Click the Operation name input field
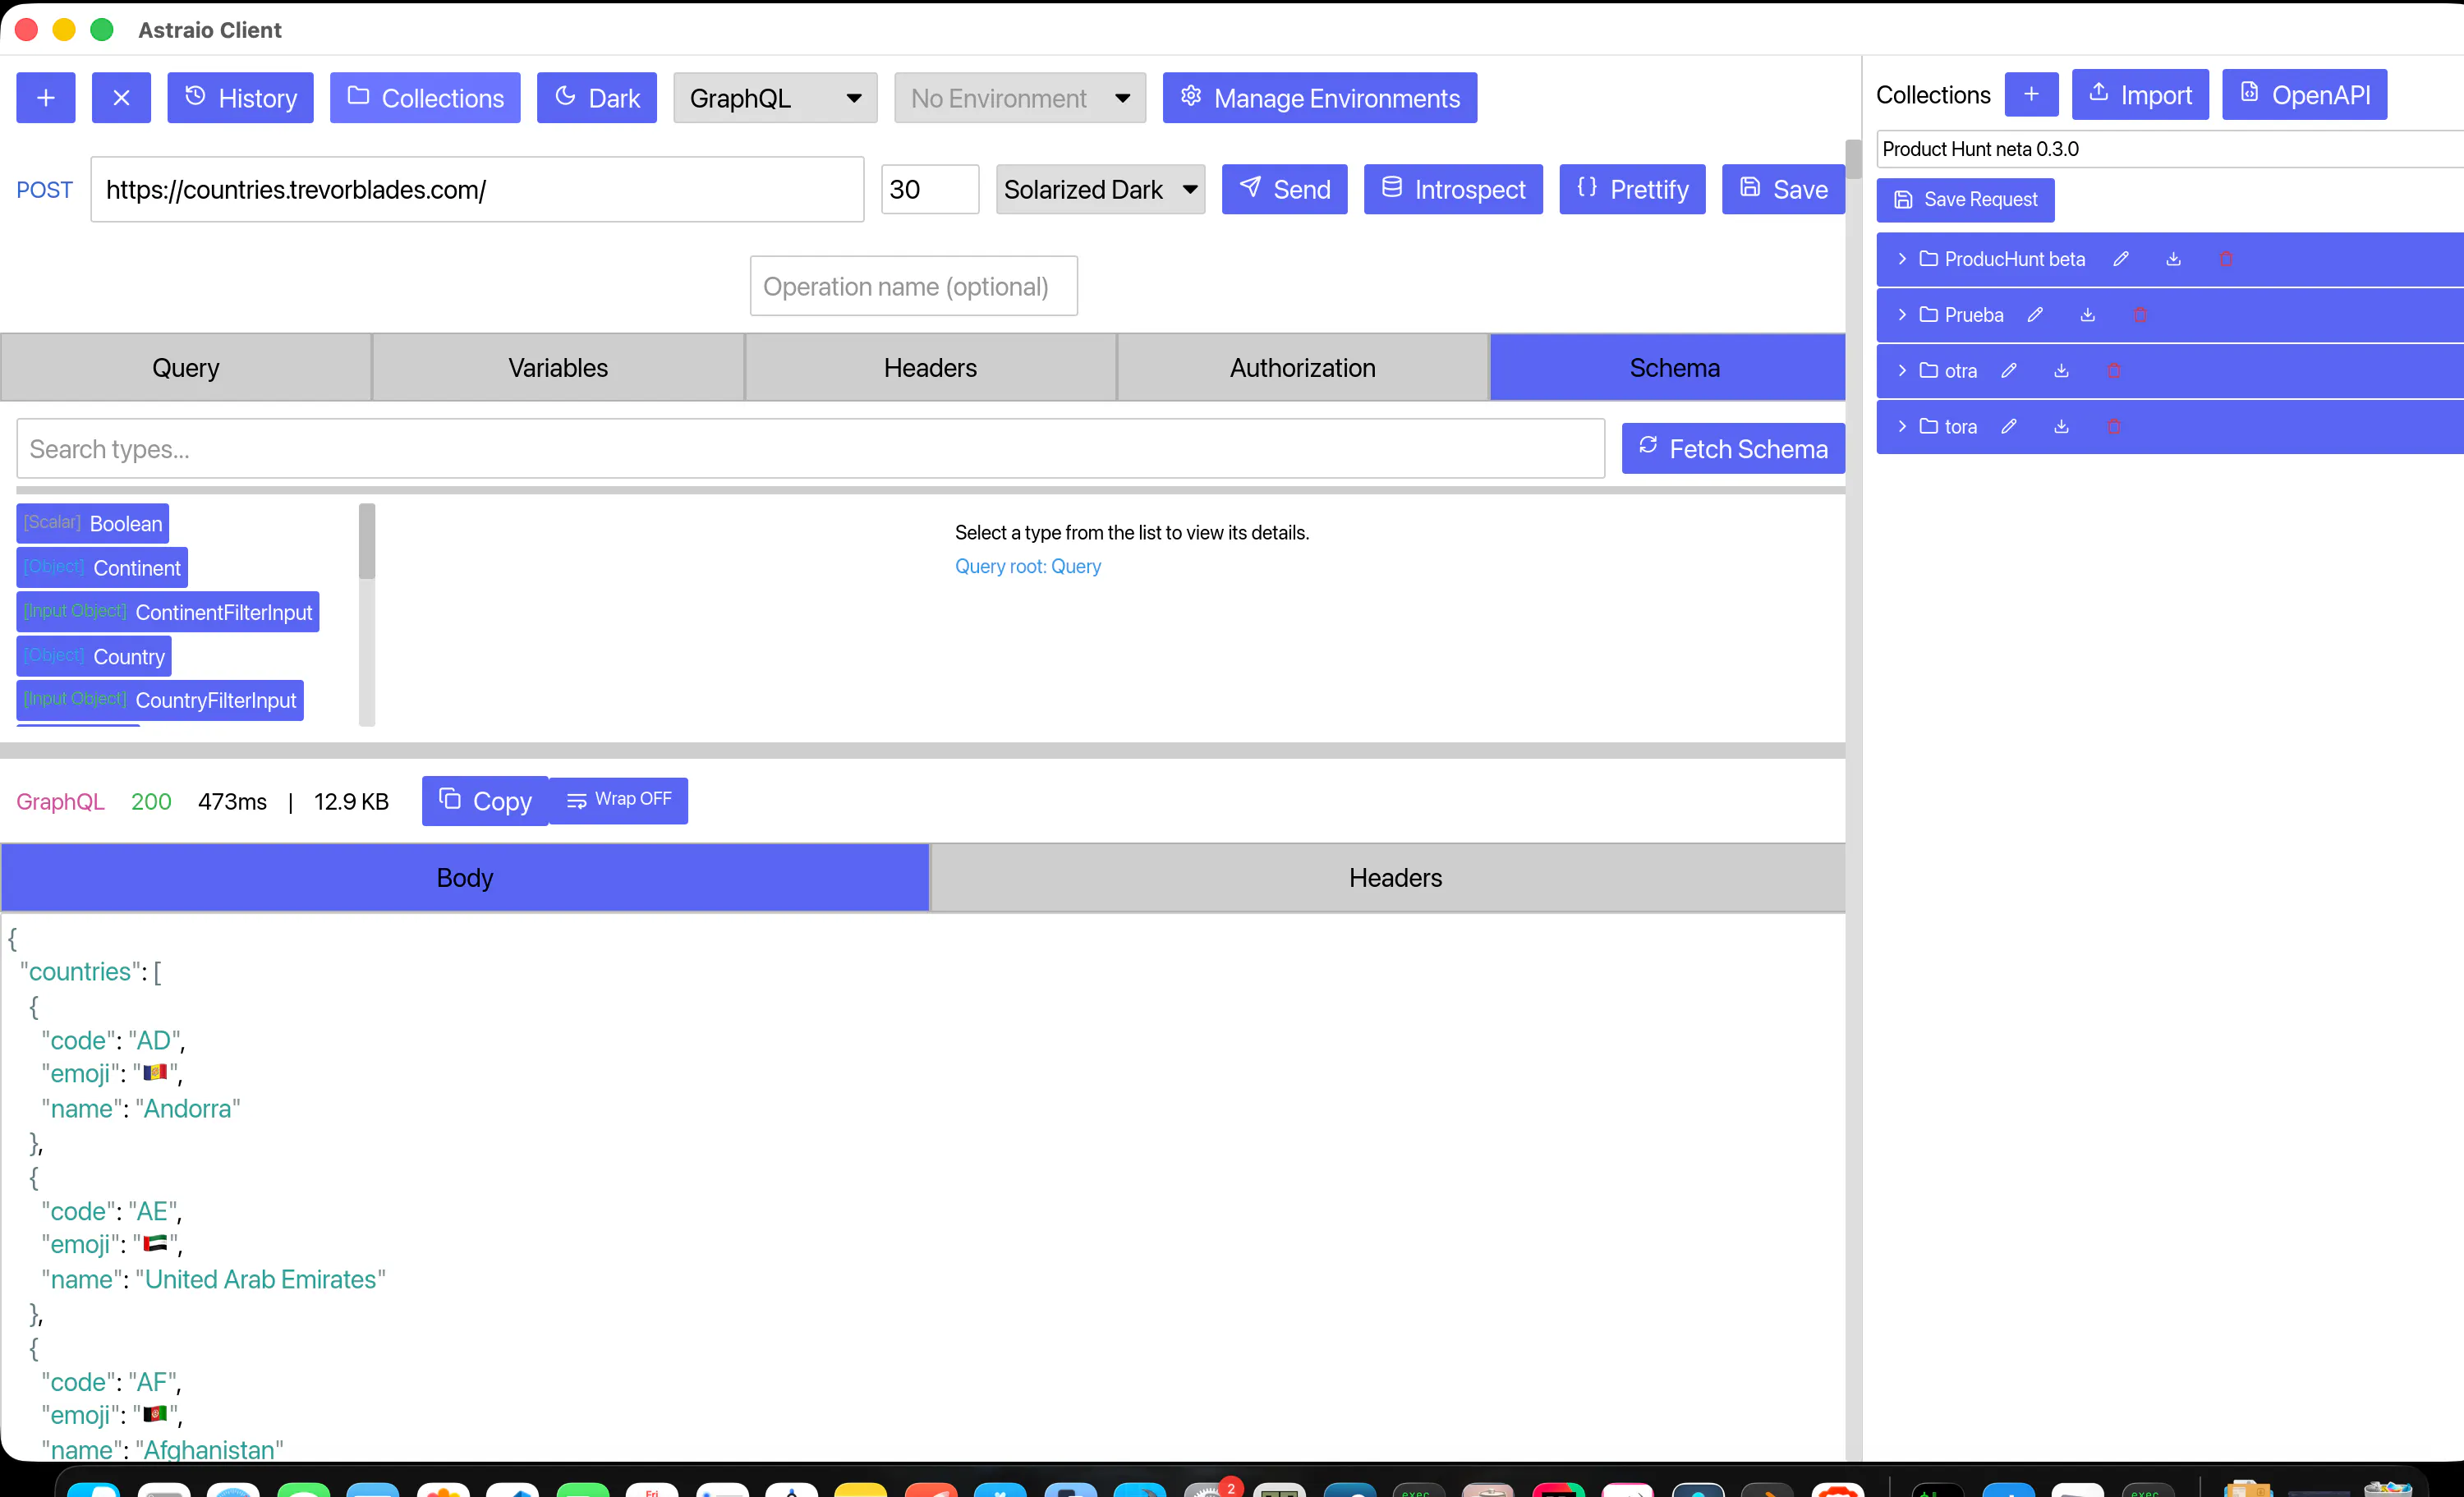Screen dimensions: 2464x1497 (x=914, y=286)
